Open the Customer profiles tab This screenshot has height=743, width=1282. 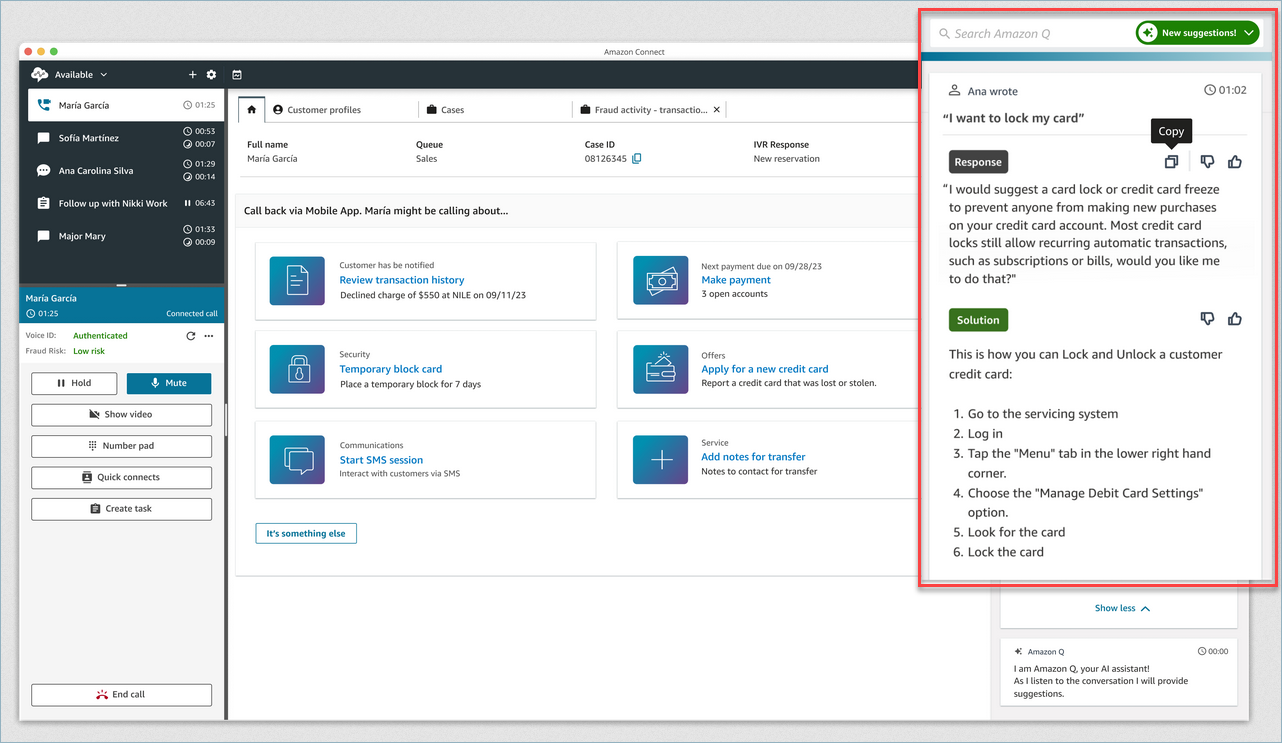[317, 110]
